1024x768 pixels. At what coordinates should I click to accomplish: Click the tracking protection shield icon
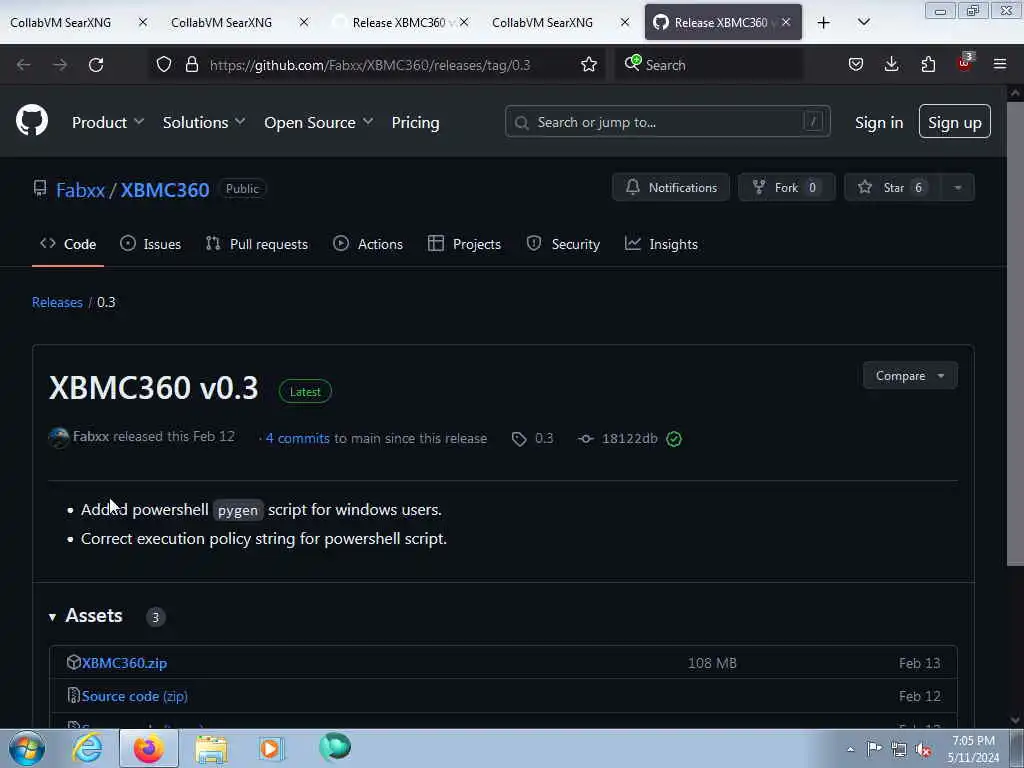[164, 65]
